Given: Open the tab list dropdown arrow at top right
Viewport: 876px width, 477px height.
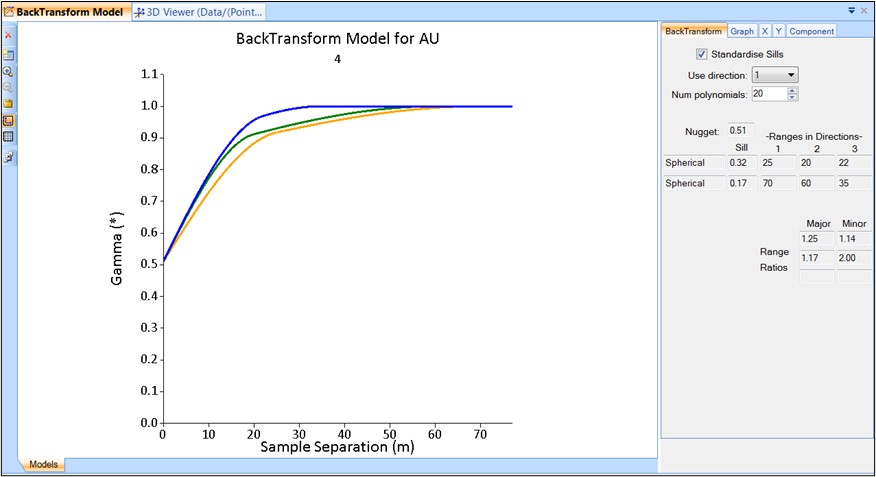Looking at the screenshot, I should (850, 10).
